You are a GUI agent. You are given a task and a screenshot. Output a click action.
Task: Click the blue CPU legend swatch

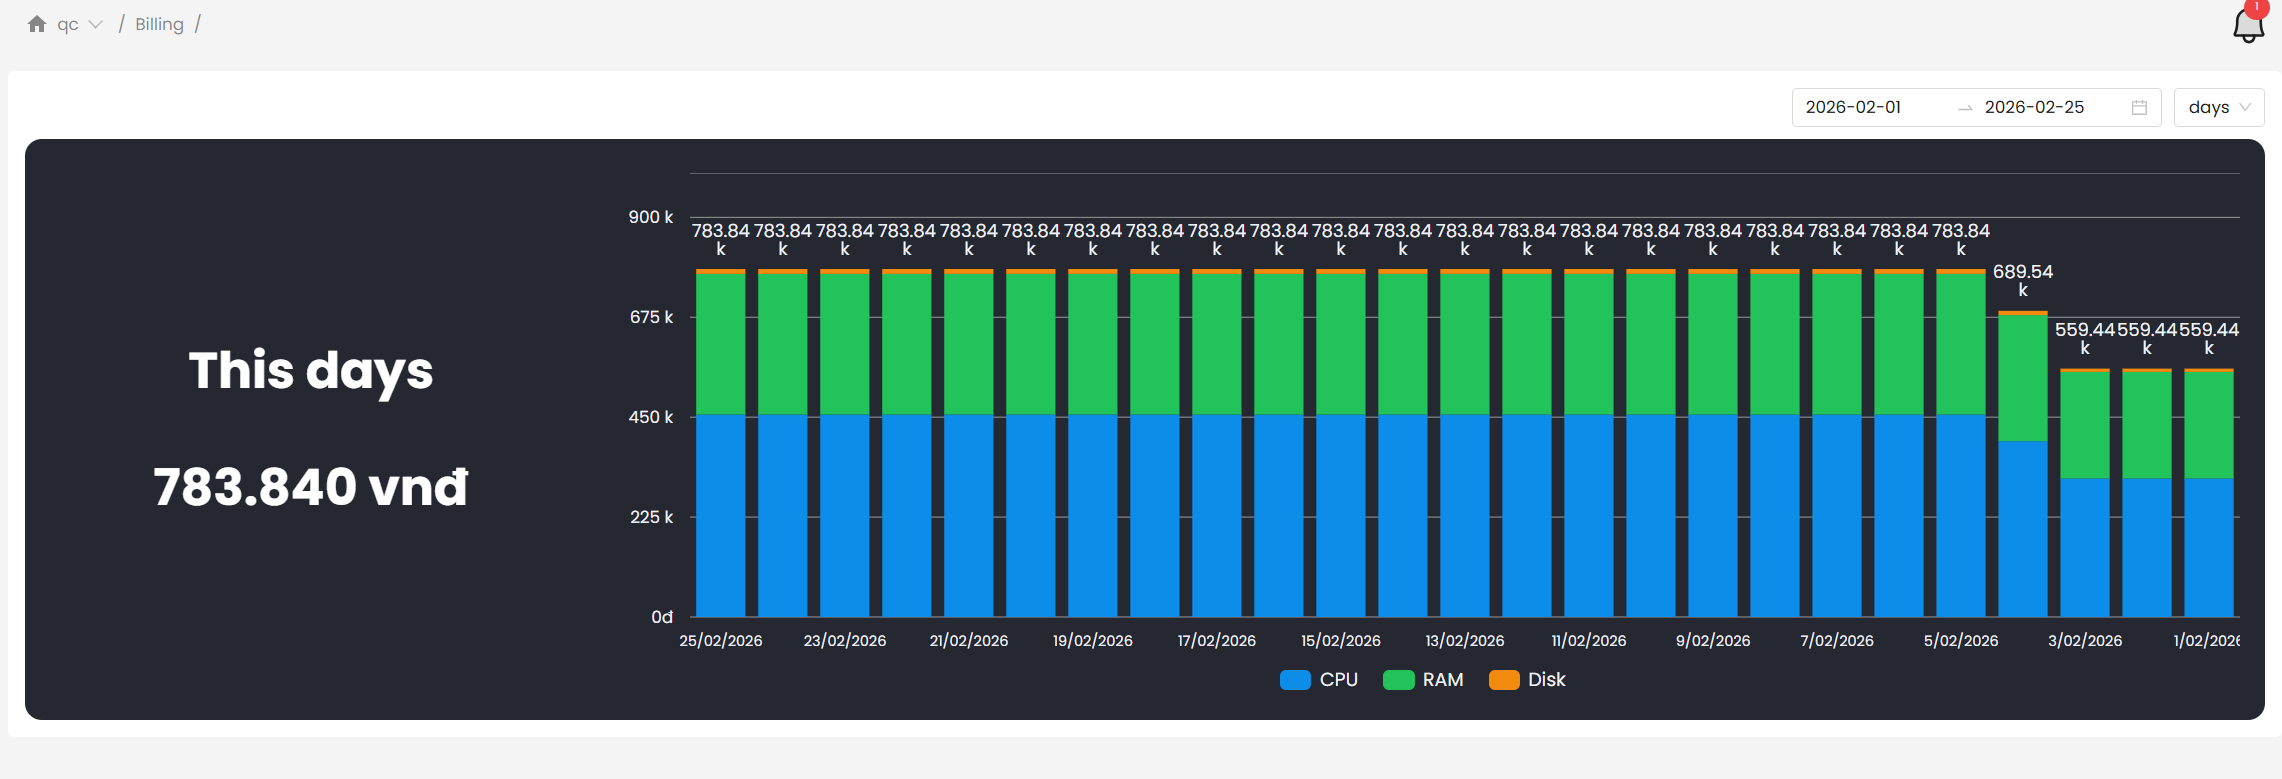pyautogui.click(x=1295, y=680)
